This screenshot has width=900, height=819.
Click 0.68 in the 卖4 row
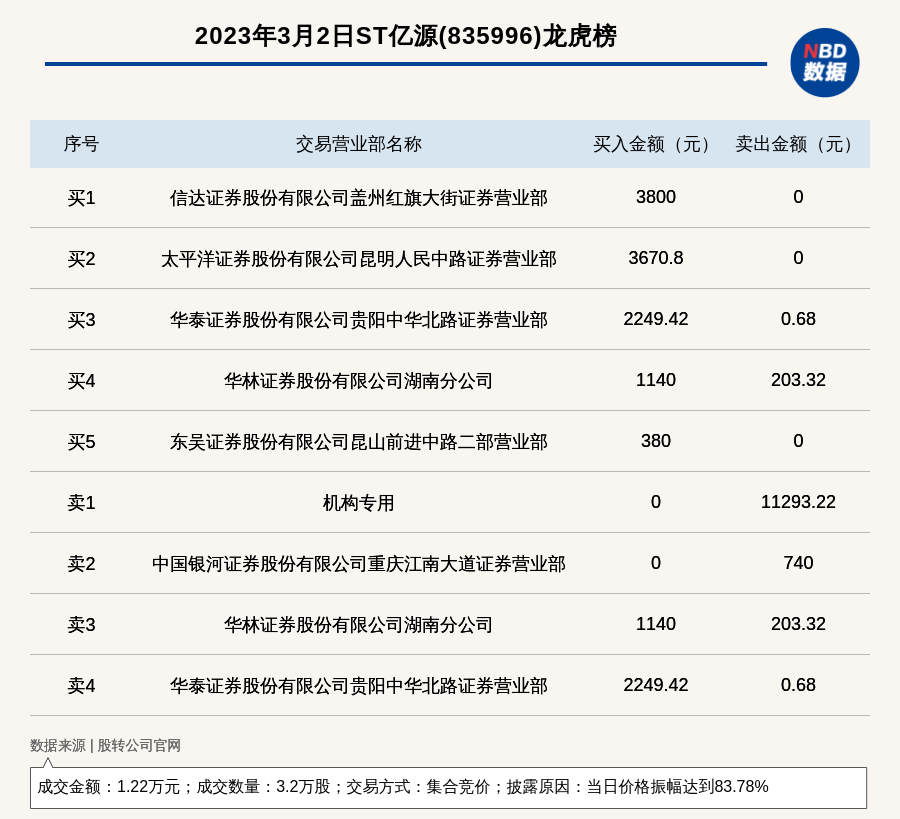pyautogui.click(x=798, y=684)
